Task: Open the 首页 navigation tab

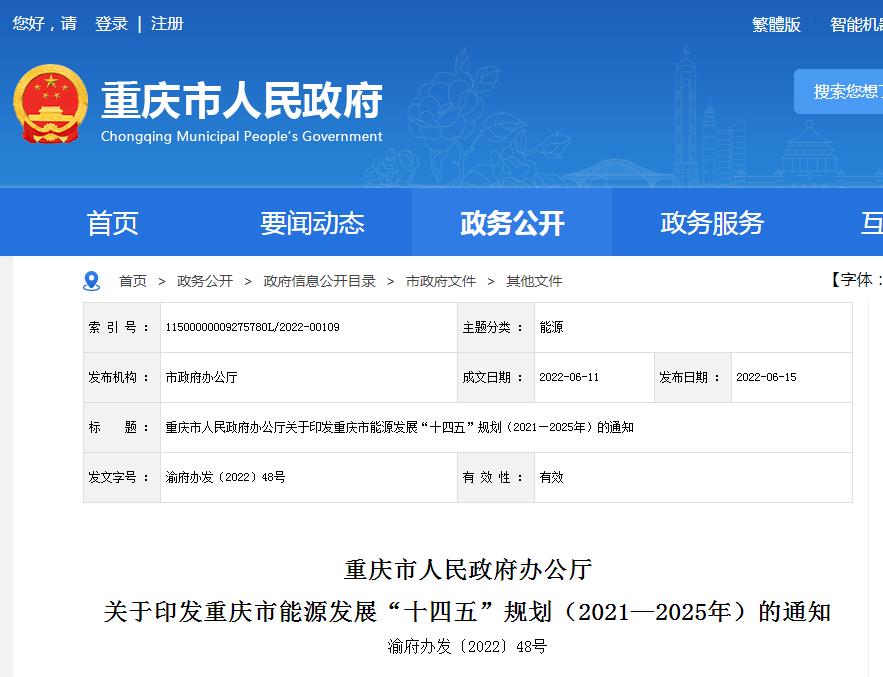Action: click(112, 223)
